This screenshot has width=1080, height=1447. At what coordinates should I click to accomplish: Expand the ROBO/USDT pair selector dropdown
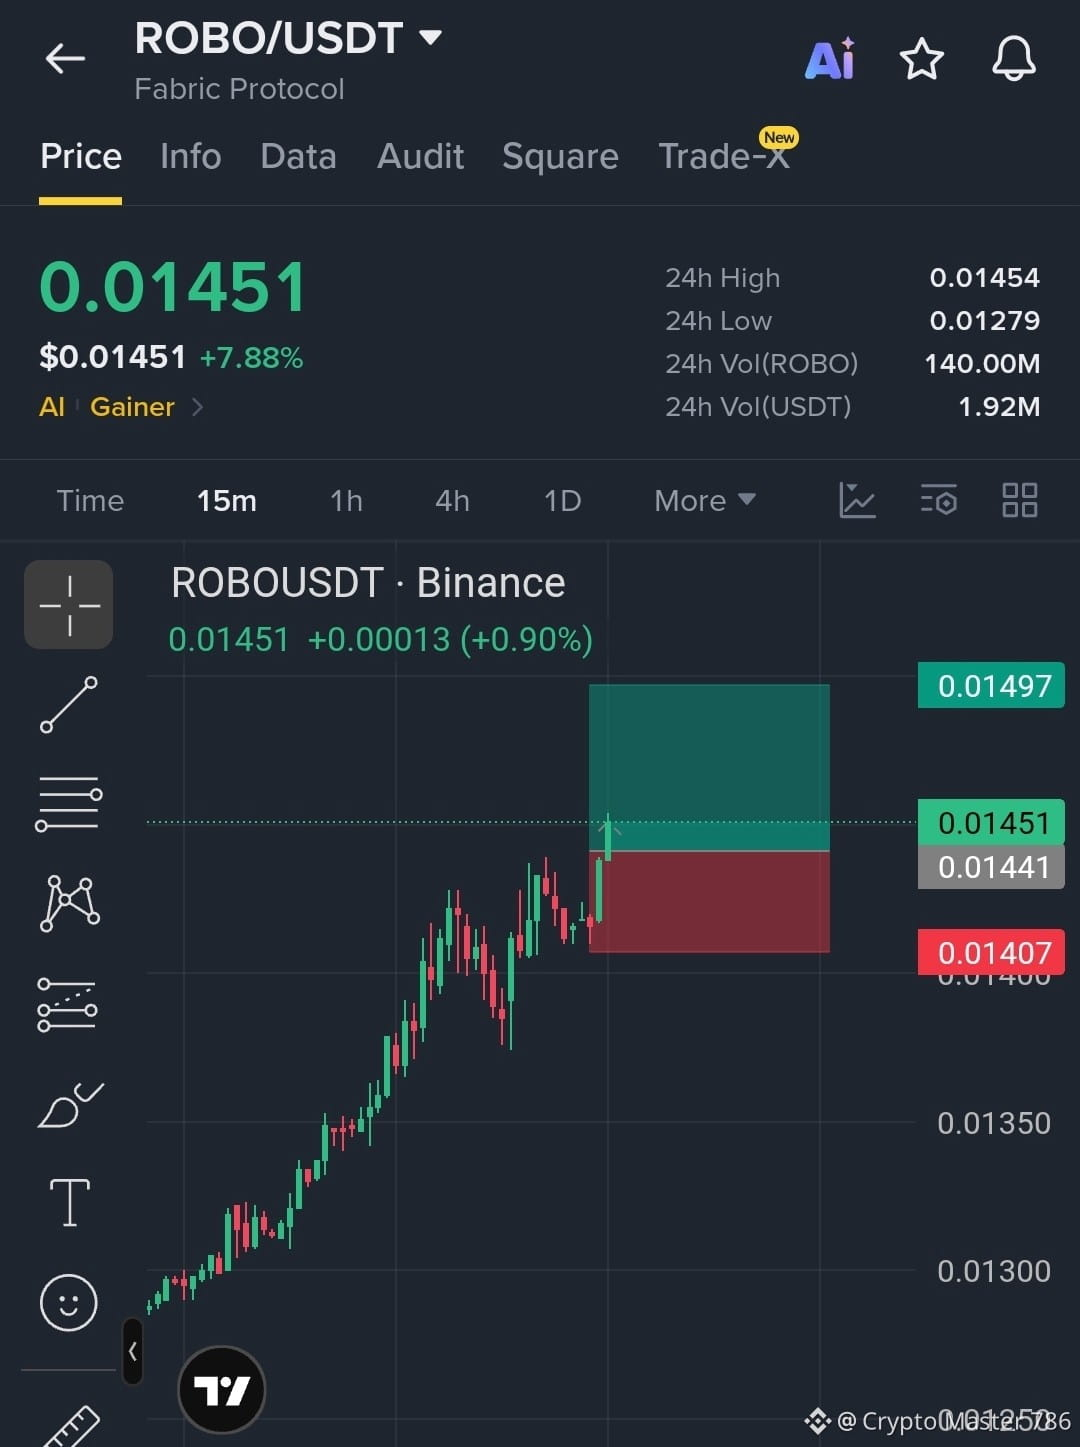coord(431,37)
